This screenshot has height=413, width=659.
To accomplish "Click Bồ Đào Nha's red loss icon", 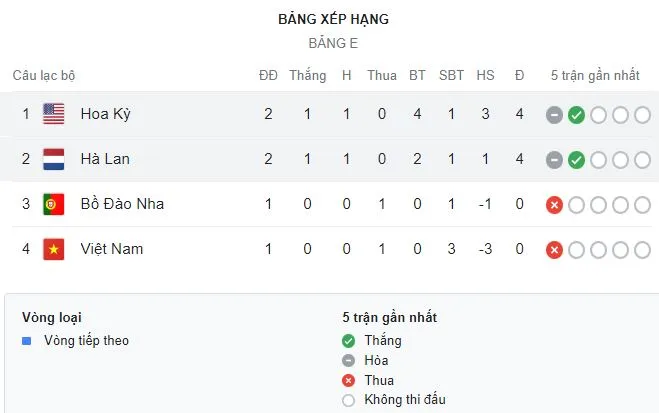I will [554, 205].
